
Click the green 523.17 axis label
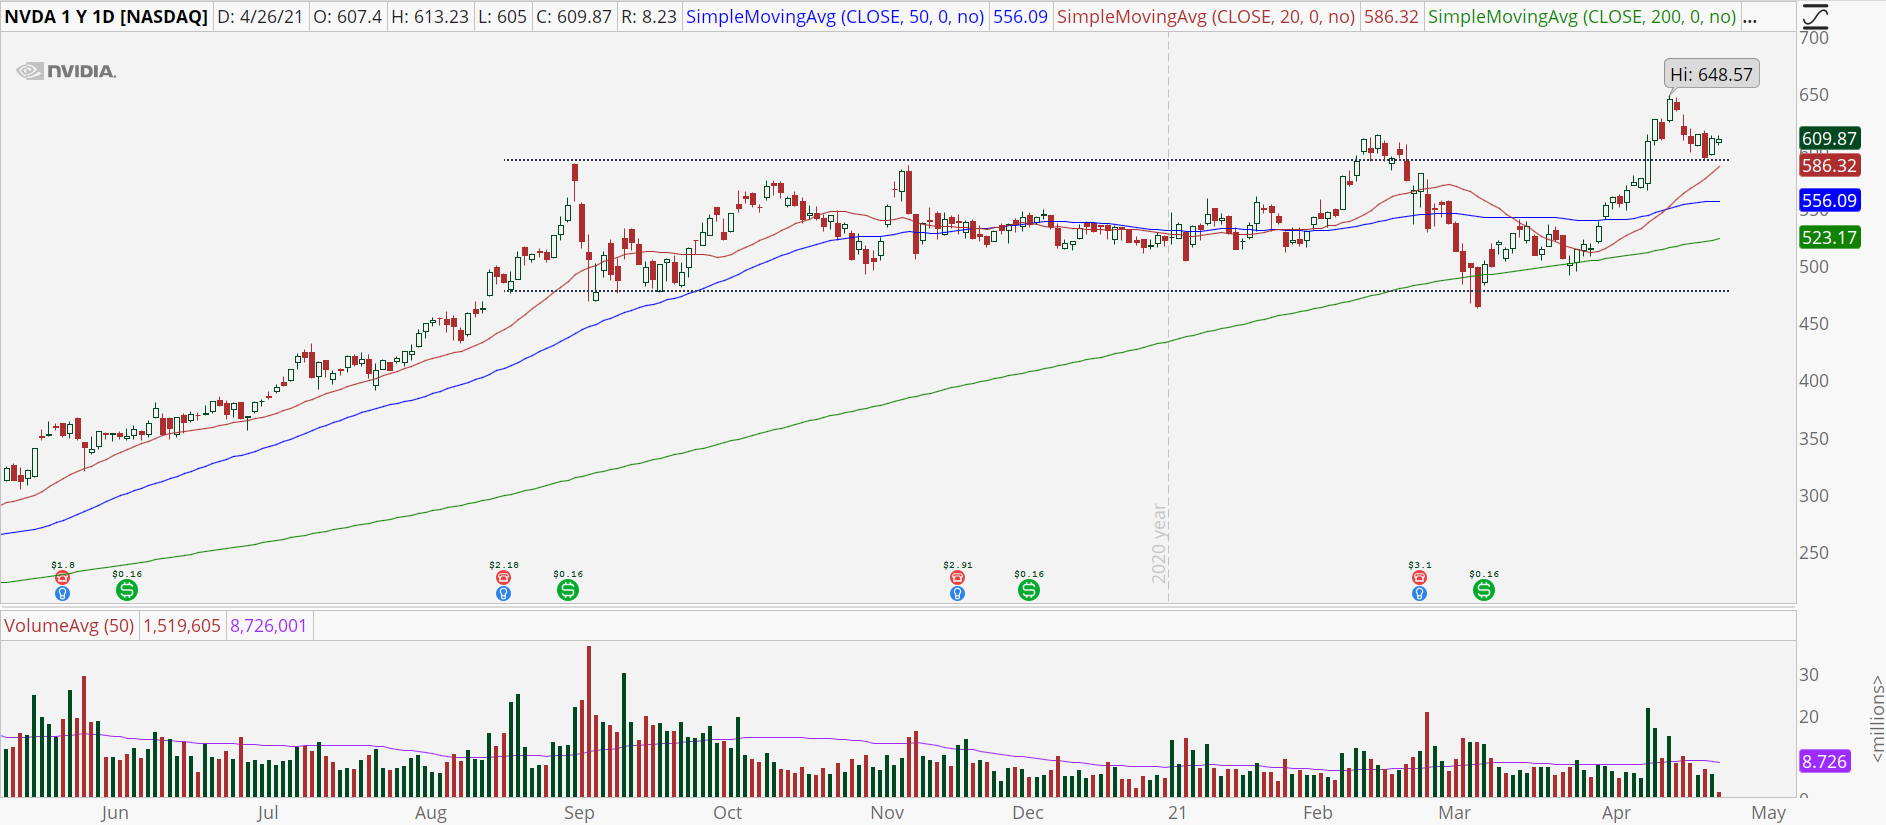[1829, 237]
